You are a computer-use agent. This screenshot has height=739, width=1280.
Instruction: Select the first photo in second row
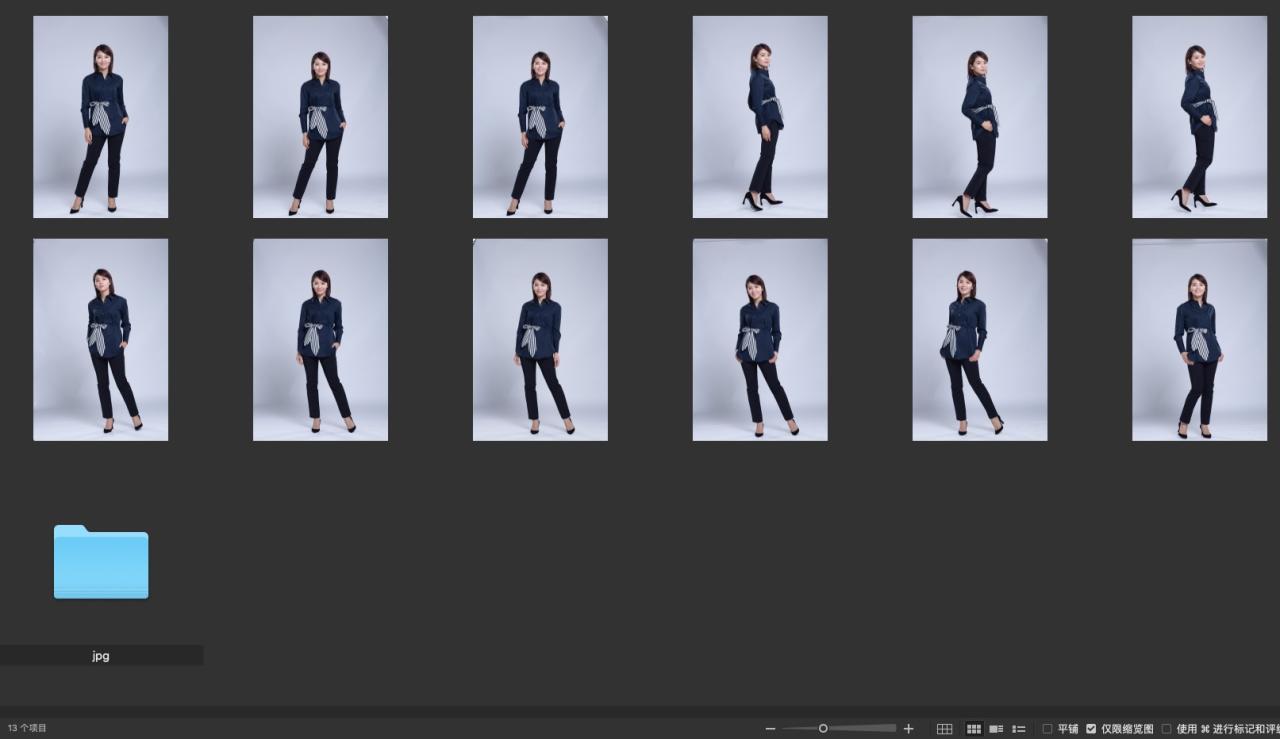coord(101,339)
